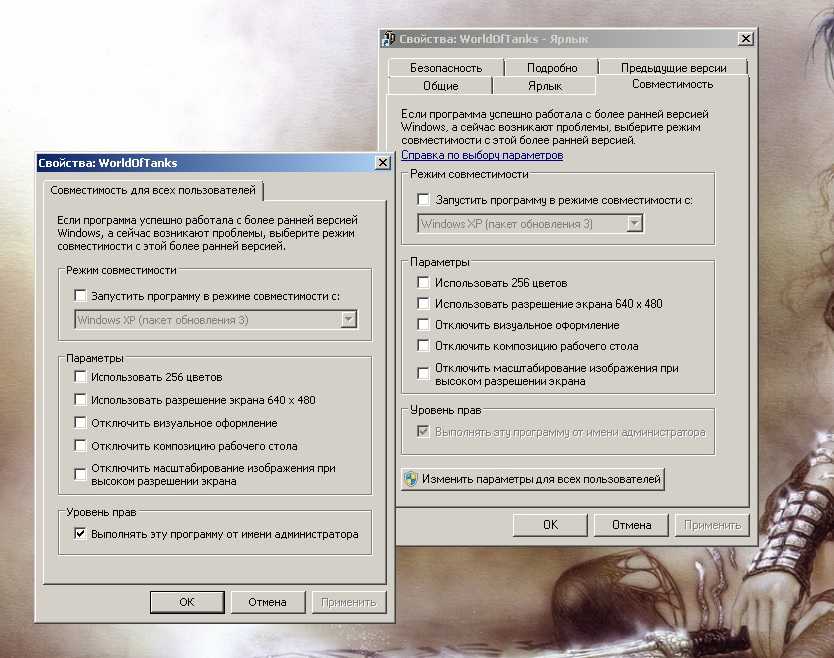
Task: Close the WorldOfTanks - Ярлык properties window
Action: click(746, 38)
